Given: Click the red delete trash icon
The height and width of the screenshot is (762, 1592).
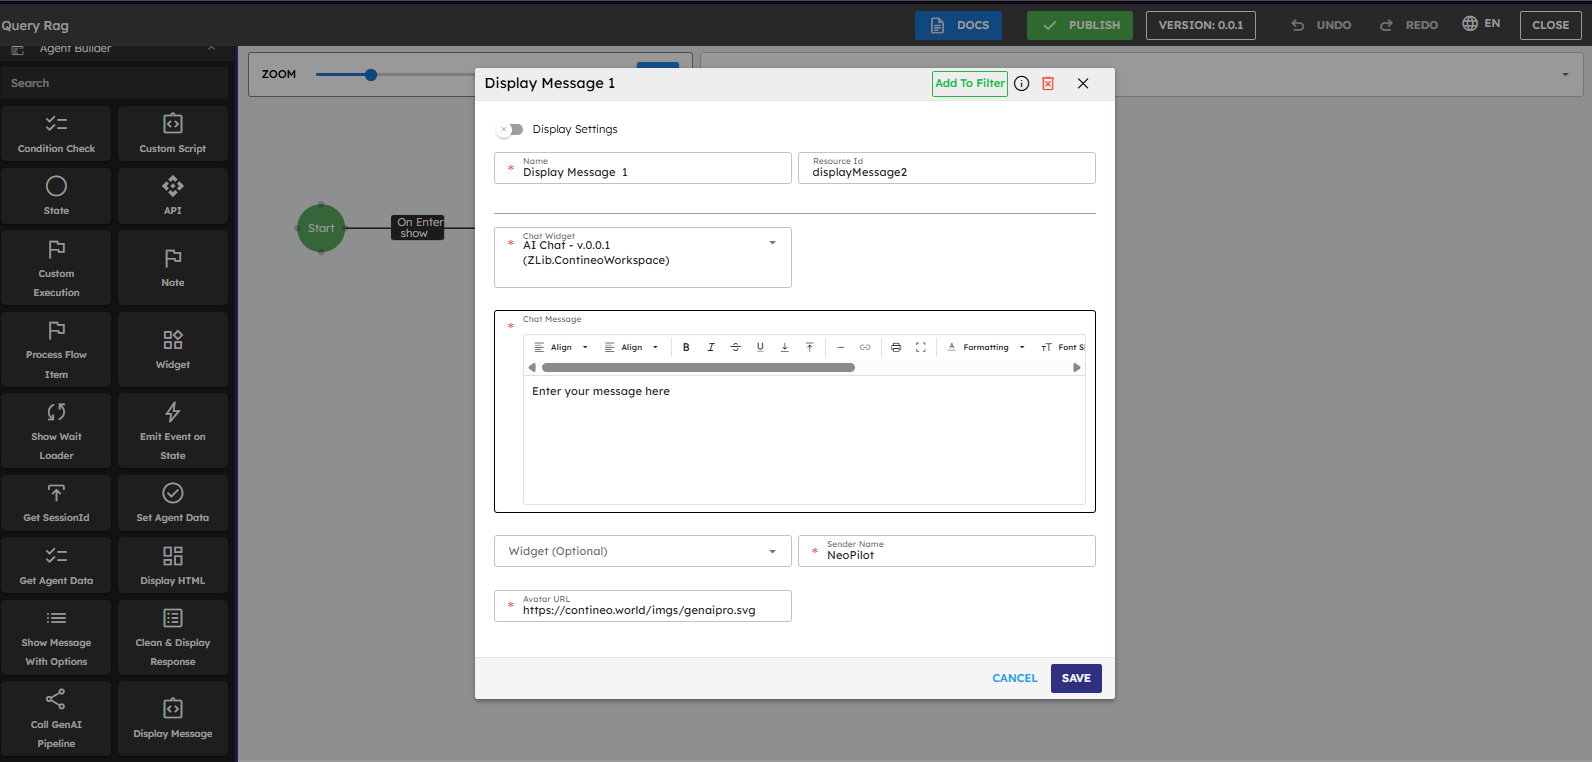Looking at the screenshot, I should coord(1048,84).
